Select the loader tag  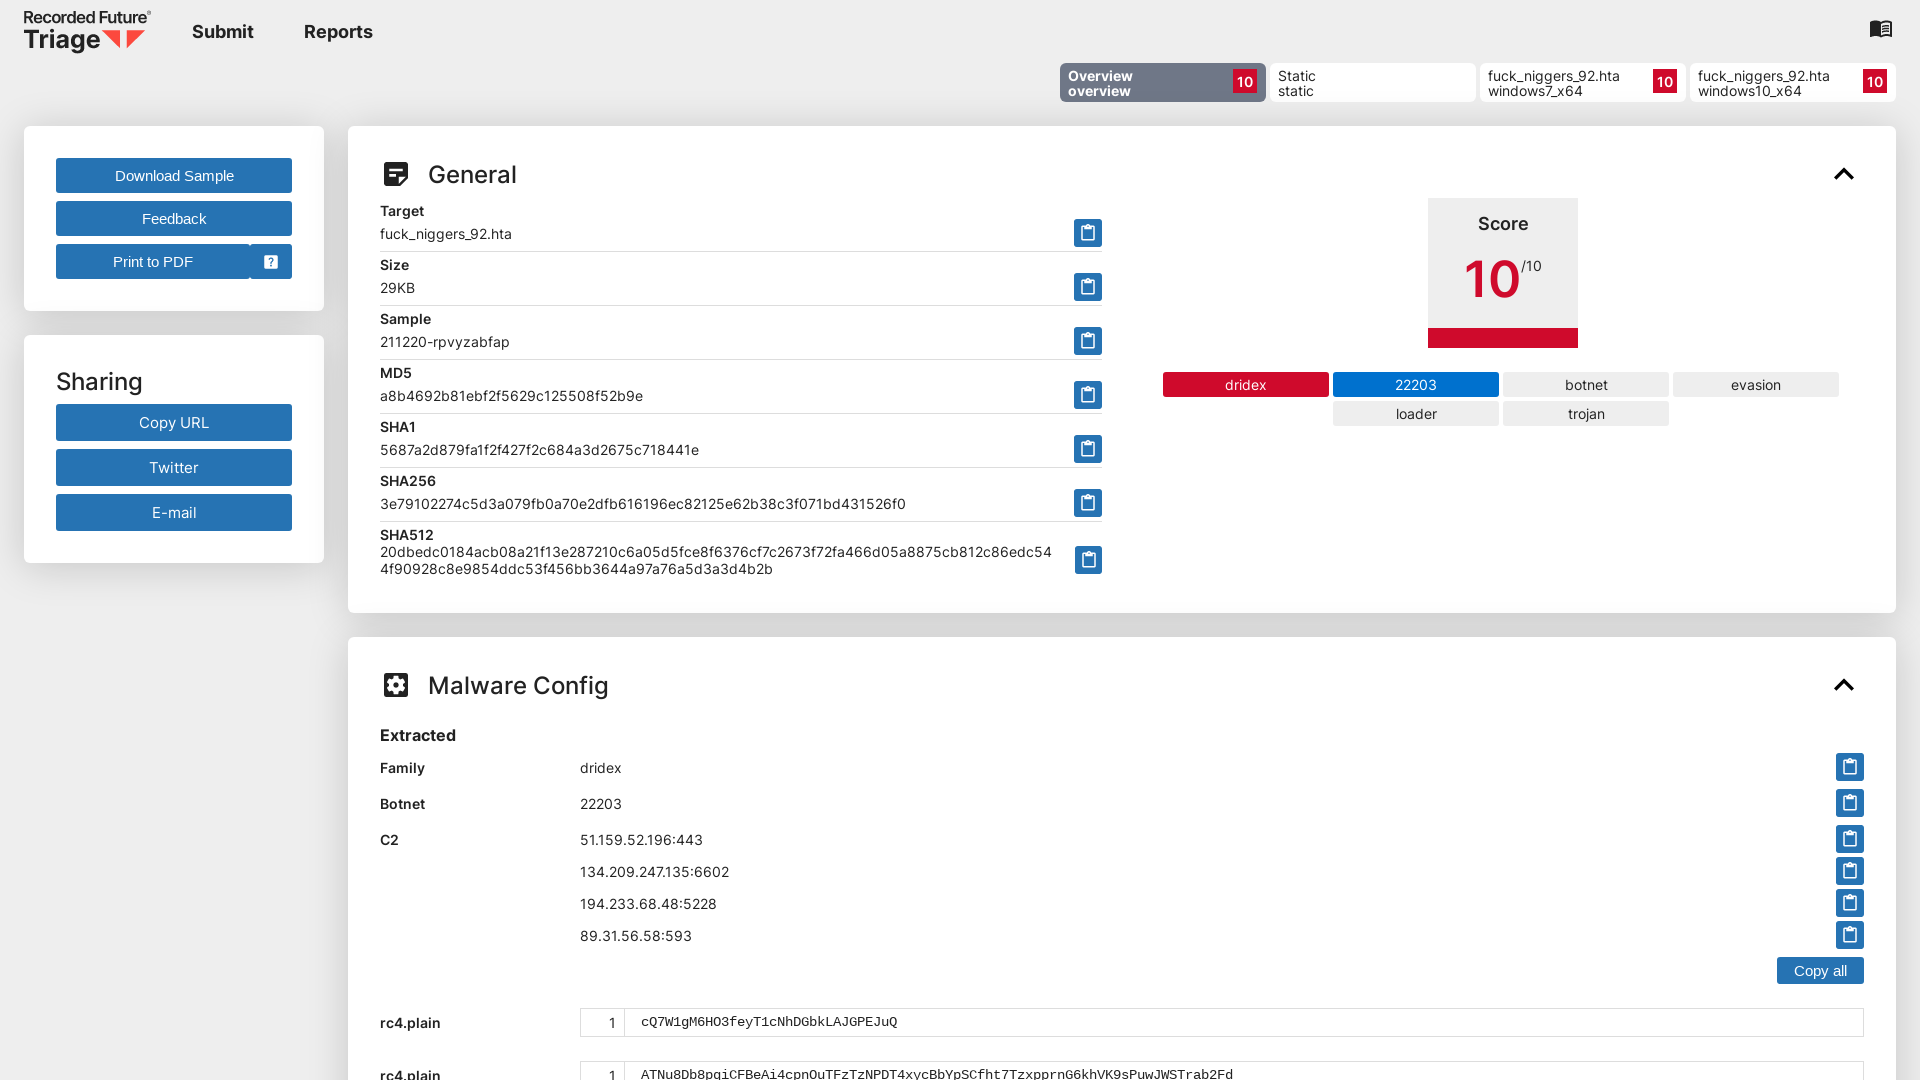(1416, 414)
